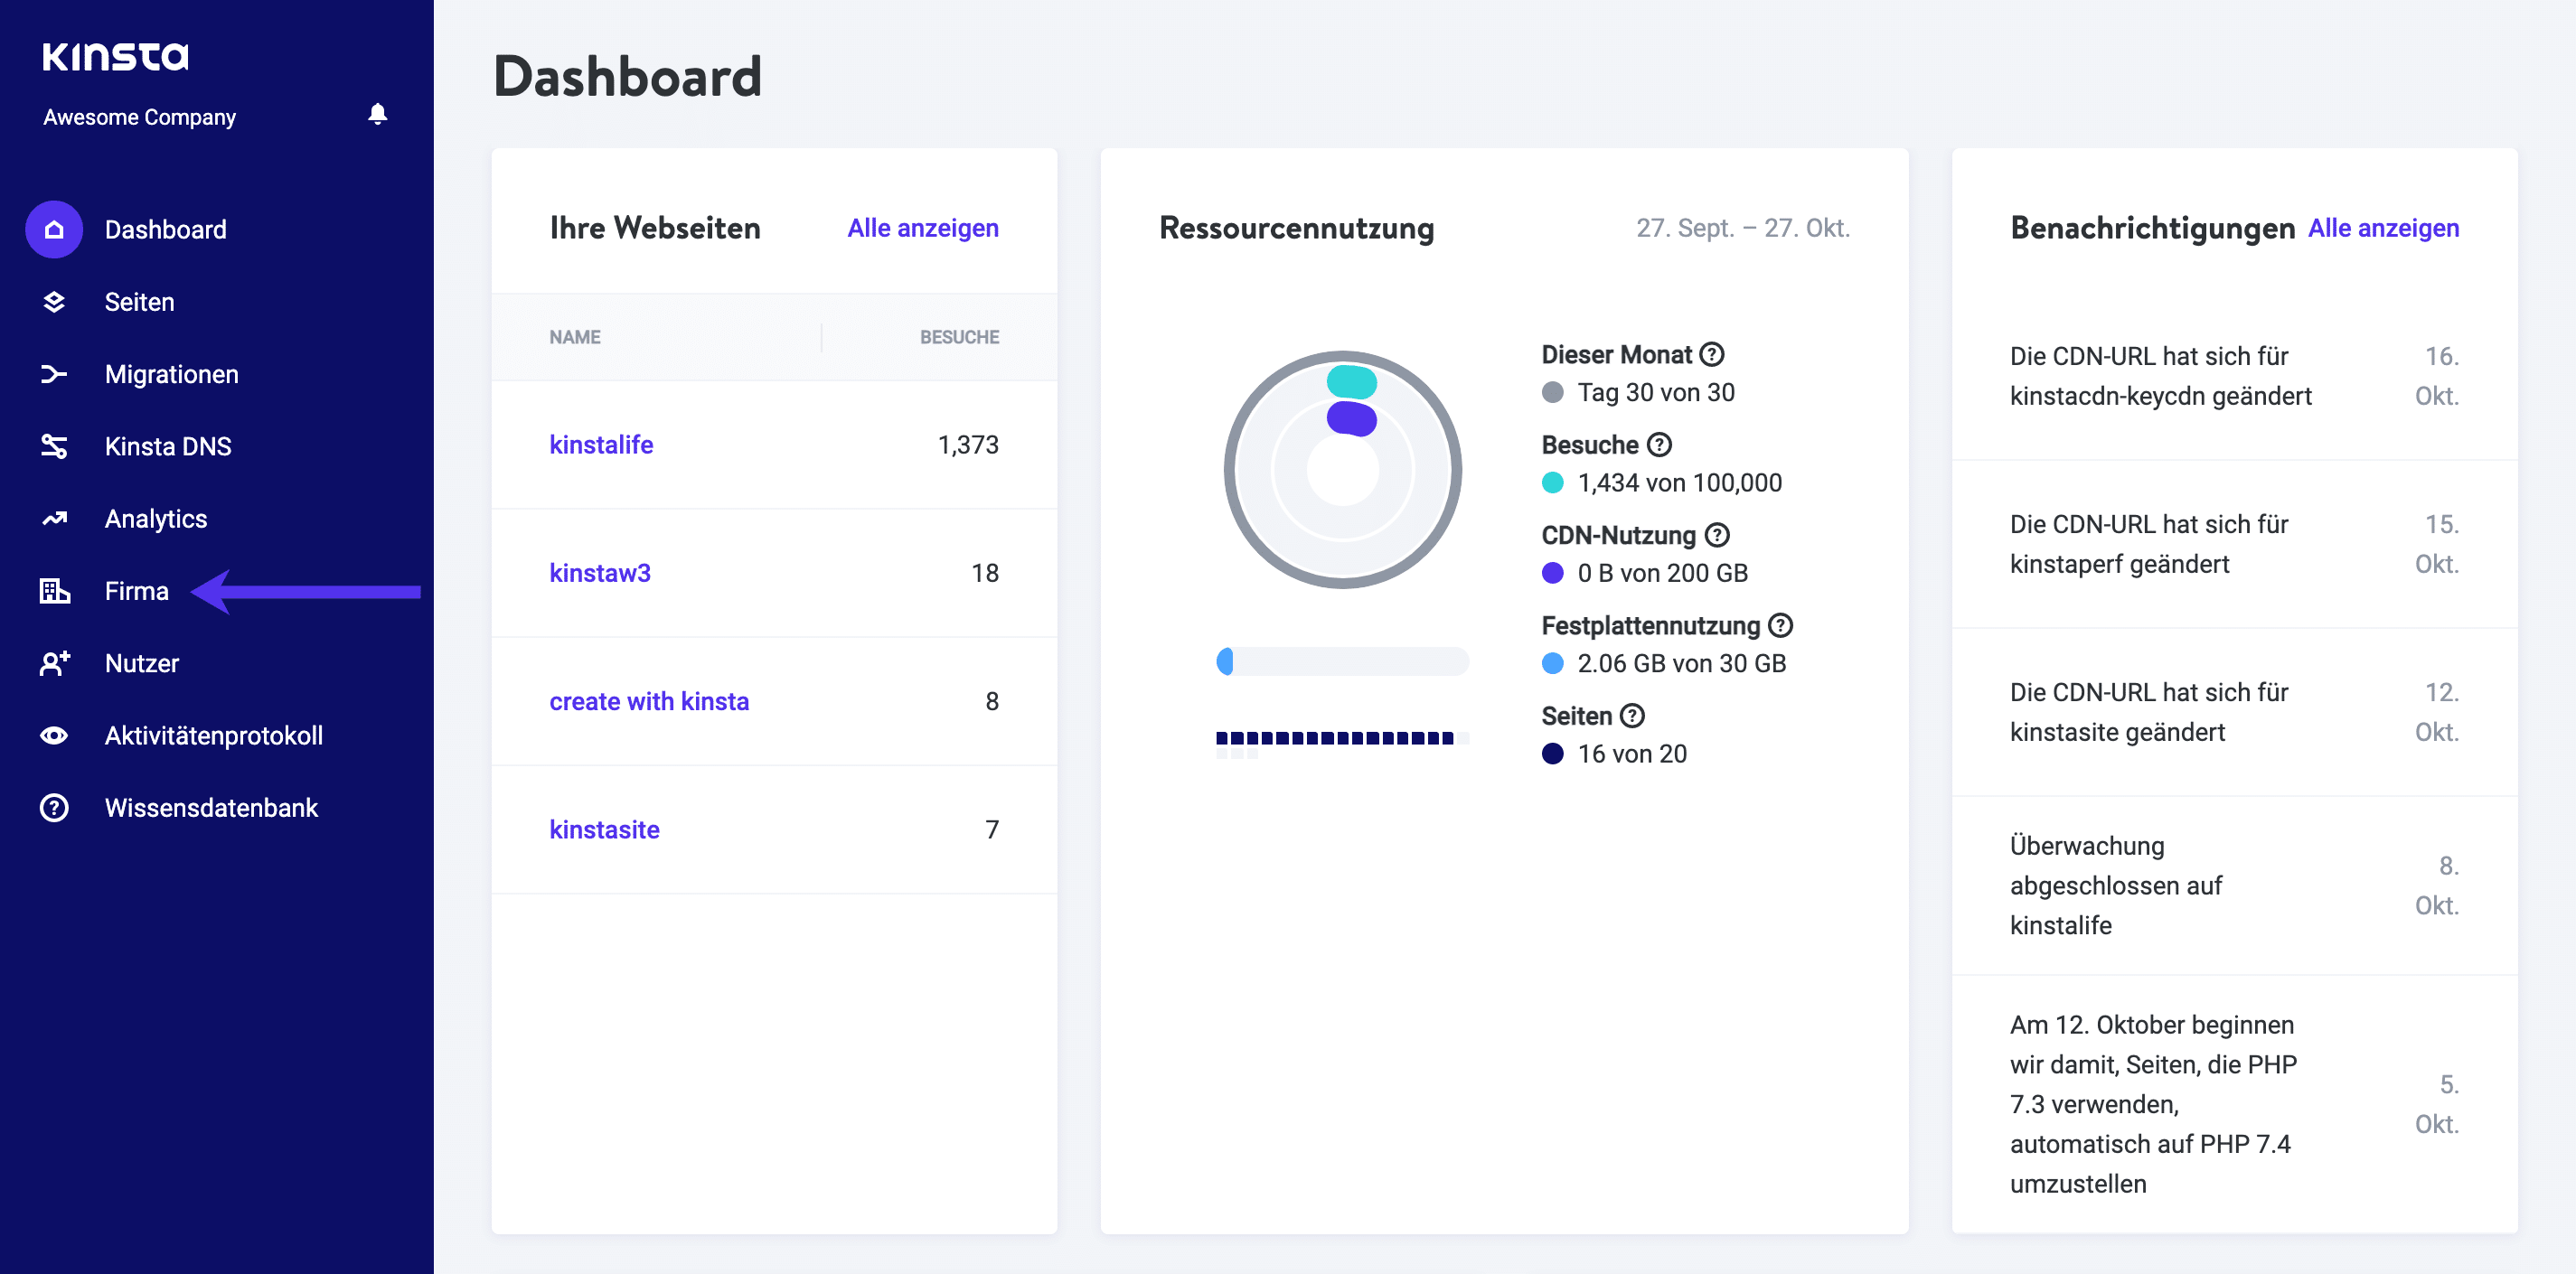This screenshot has height=1274, width=2576.
Task: Click help icon beside Festplattennutzung
Action: point(1780,625)
